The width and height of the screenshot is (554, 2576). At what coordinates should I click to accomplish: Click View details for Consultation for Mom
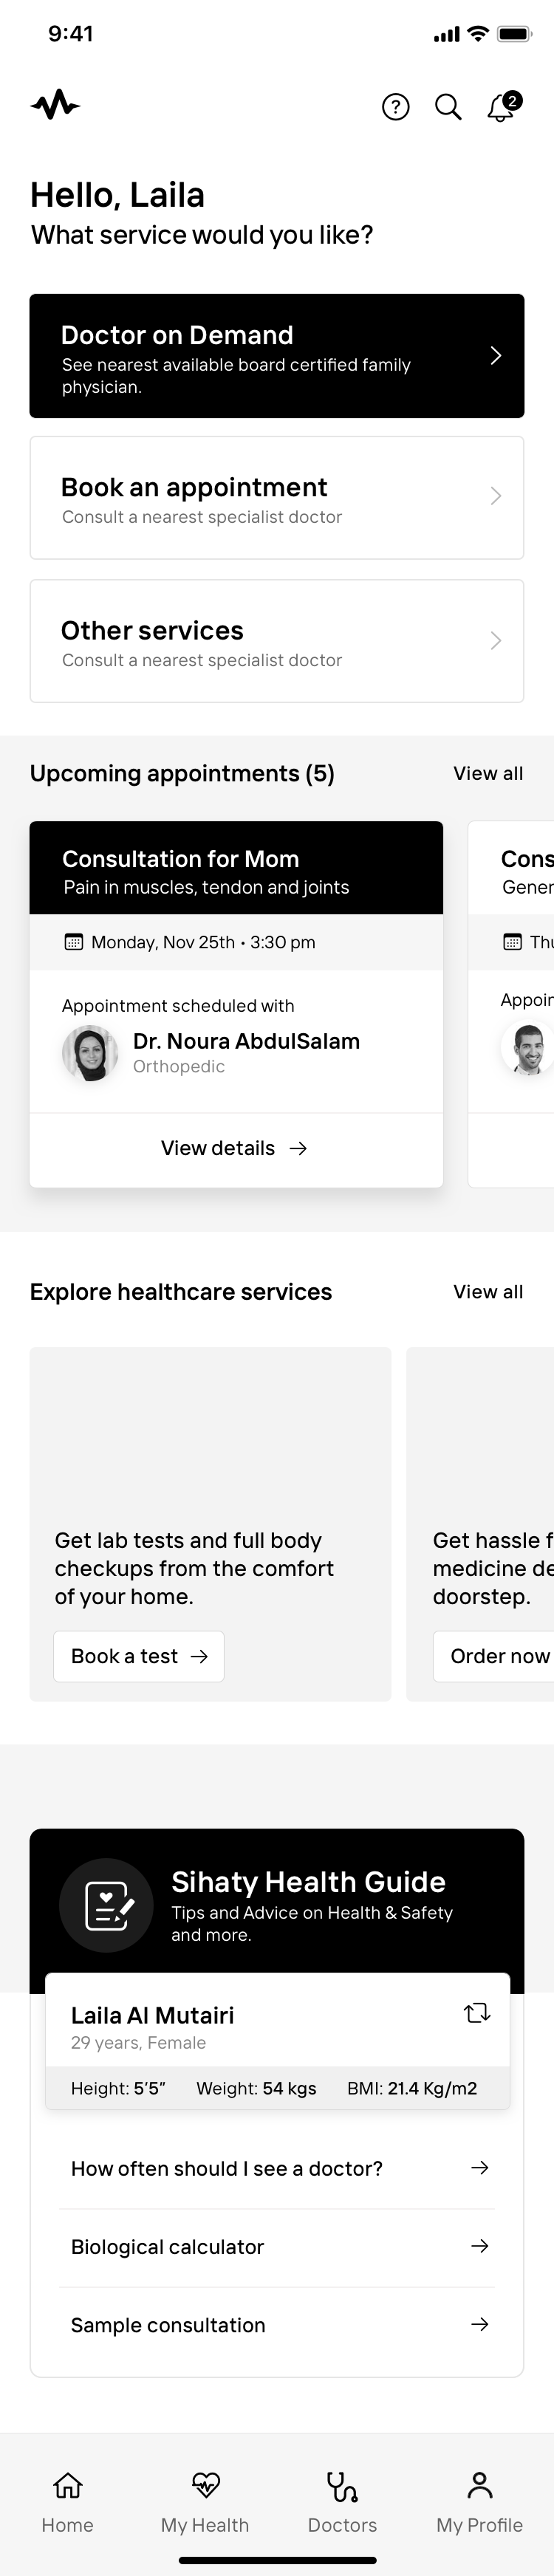[x=235, y=1148]
